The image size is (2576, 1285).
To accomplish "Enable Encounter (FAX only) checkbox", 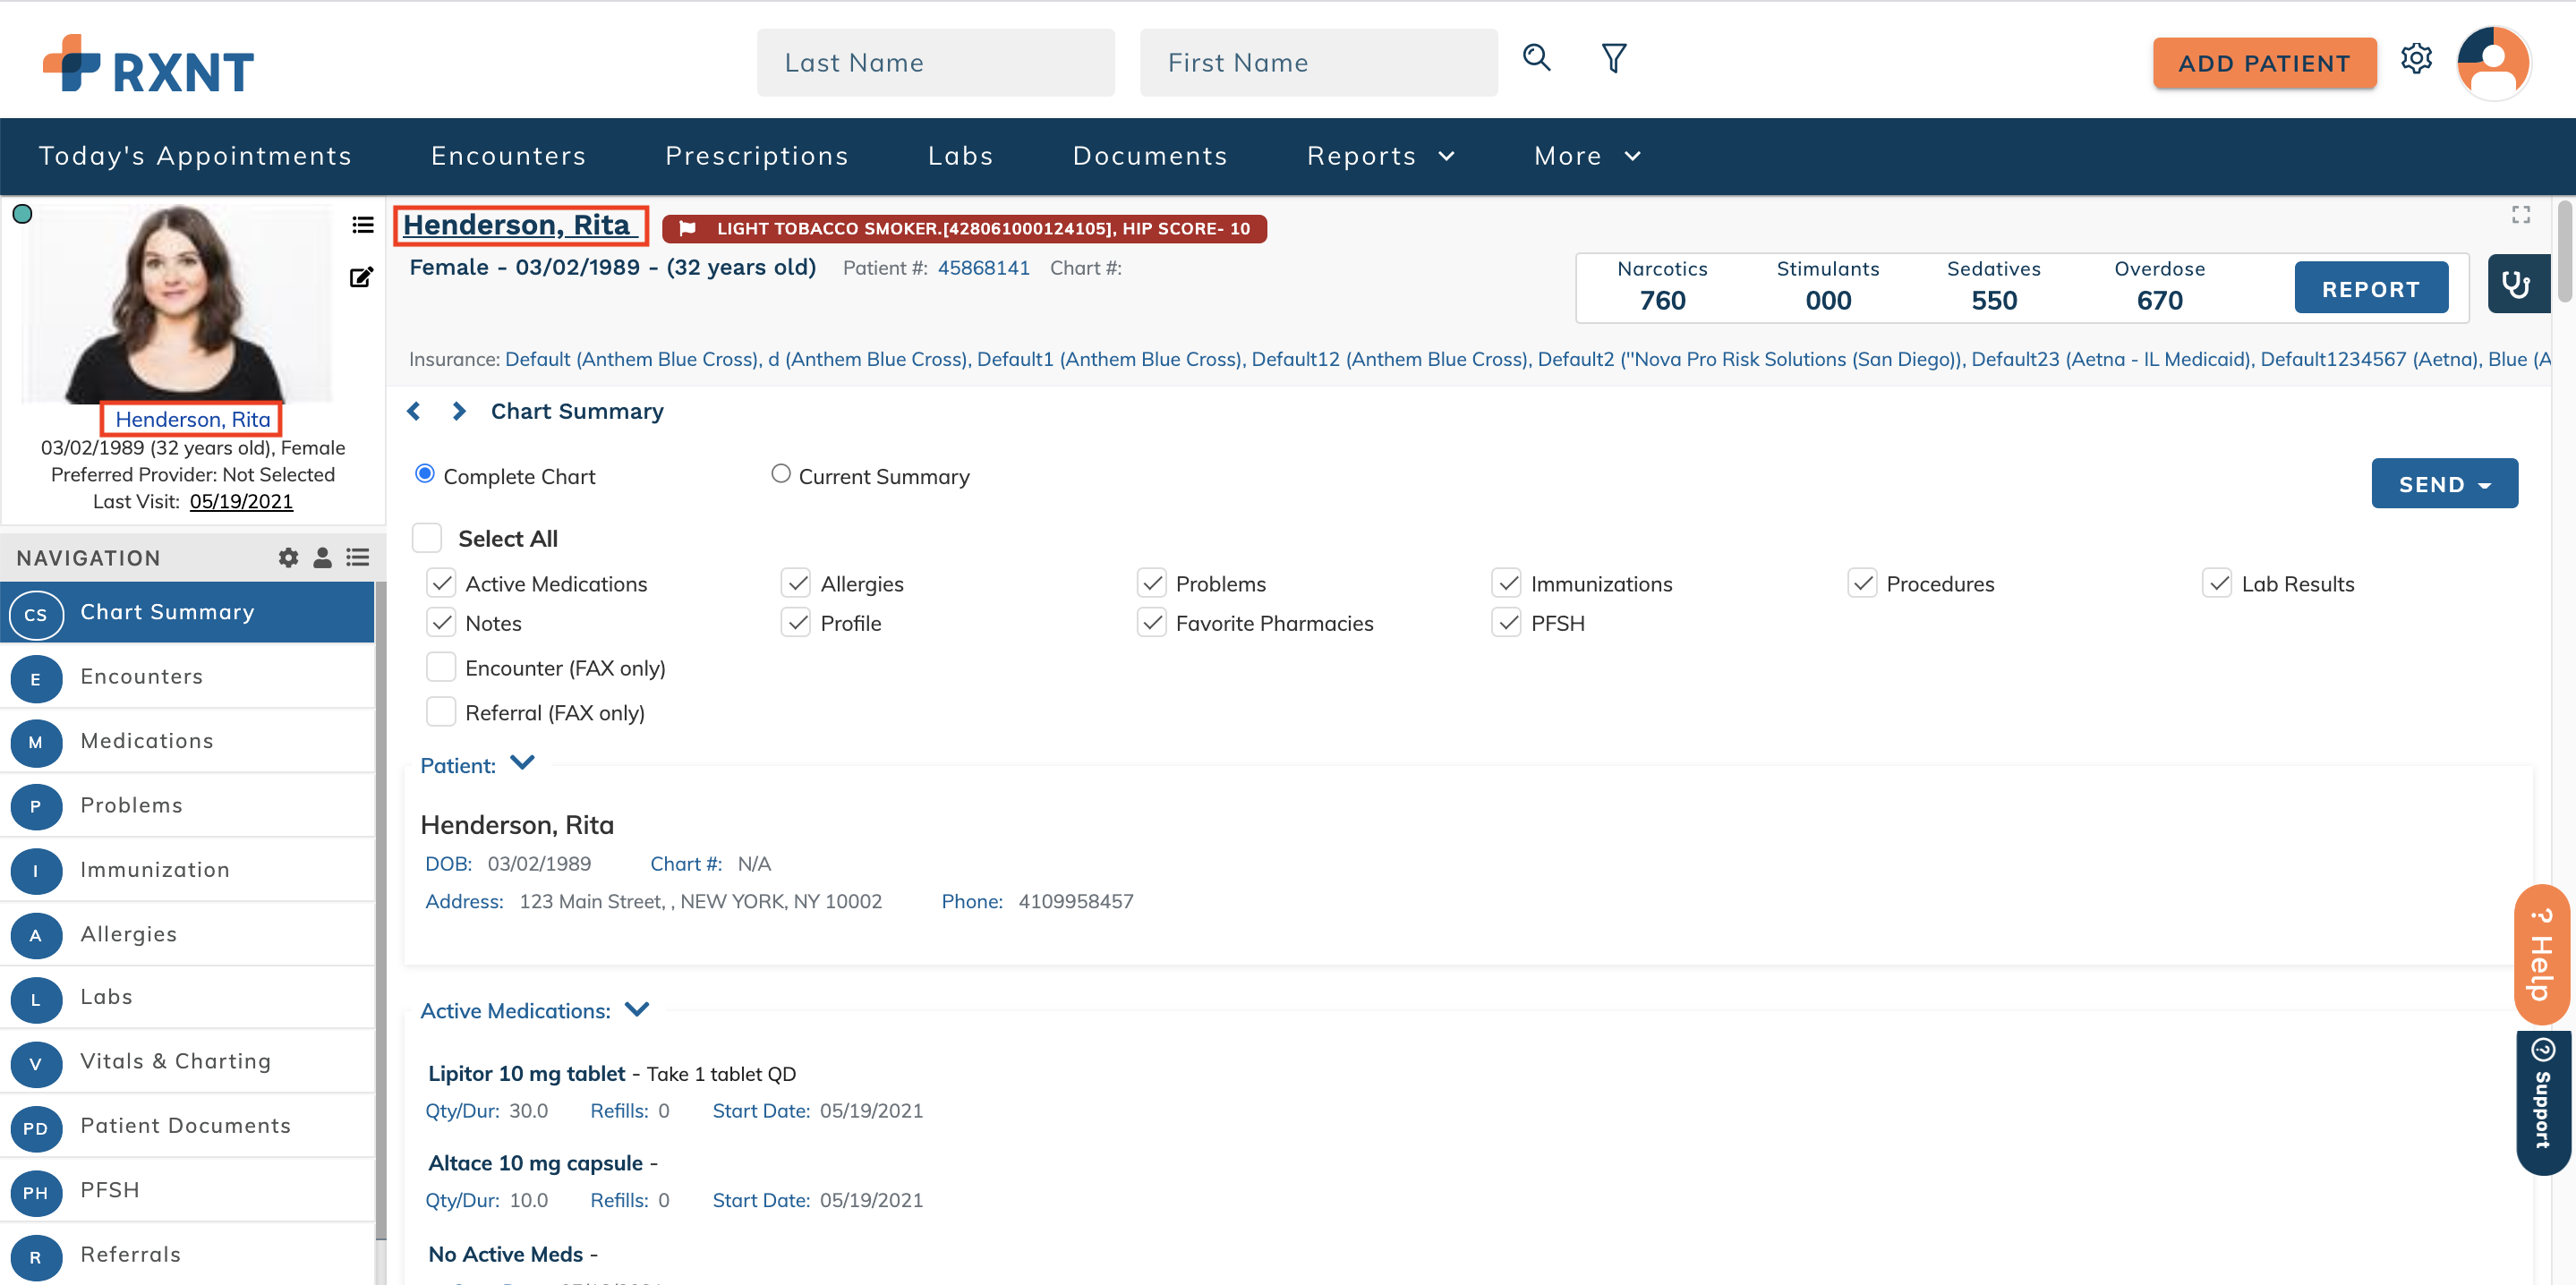I will pyautogui.click(x=441, y=667).
